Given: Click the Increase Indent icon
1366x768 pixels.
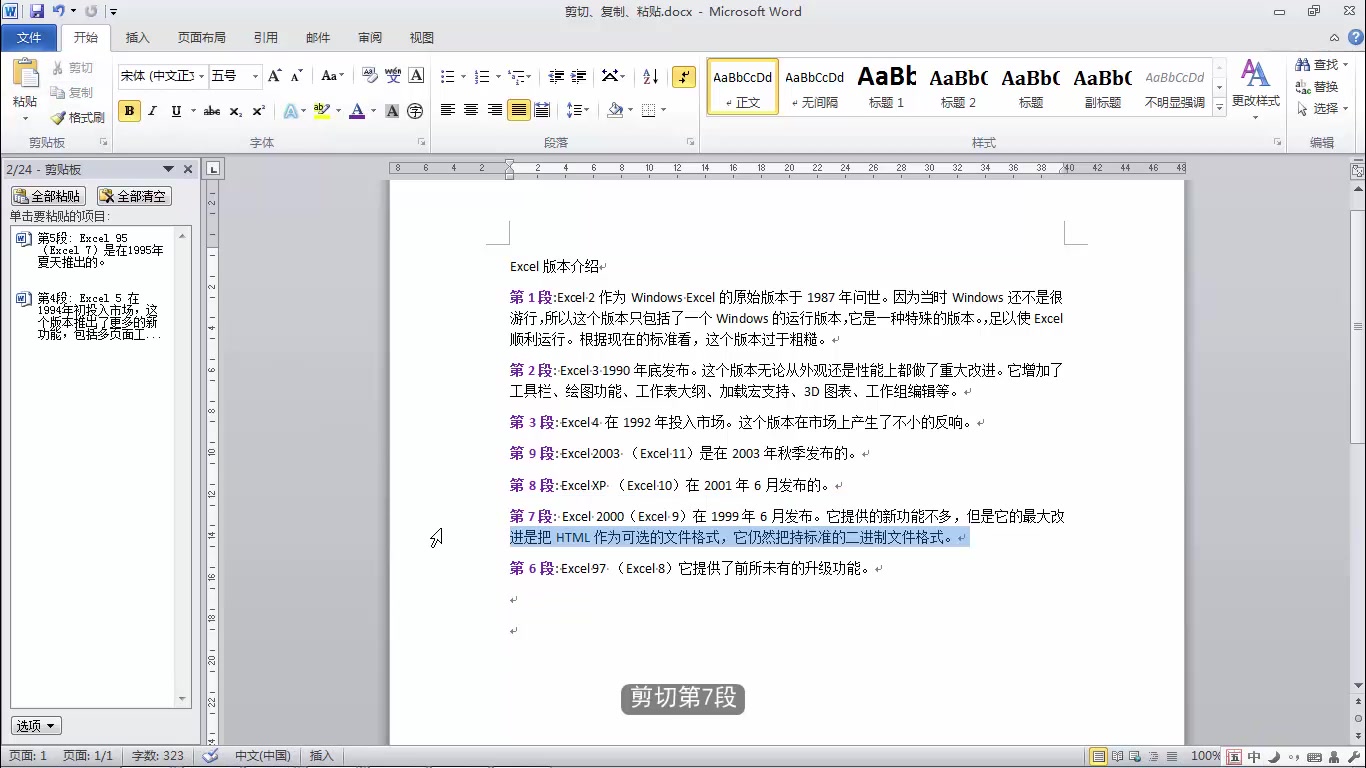Looking at the screenshot, I should (x=580, y=76).
